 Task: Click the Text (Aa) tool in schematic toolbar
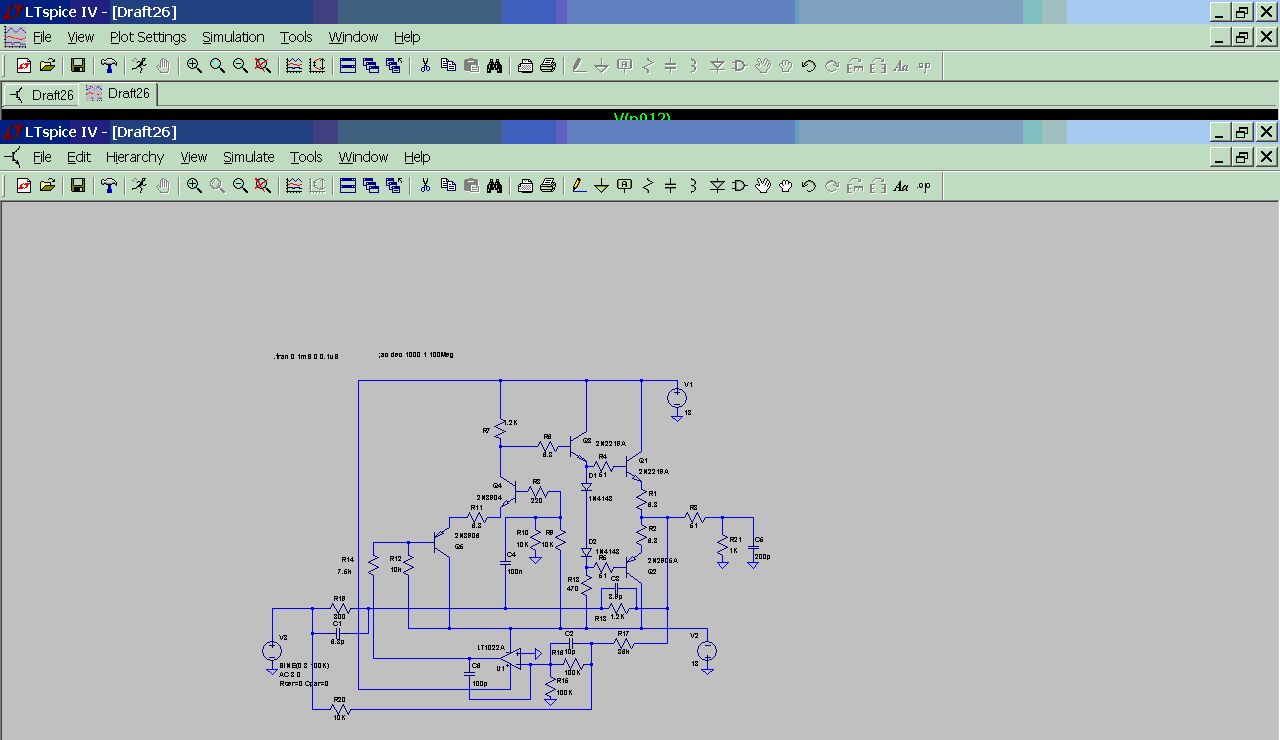pos(900,186)
